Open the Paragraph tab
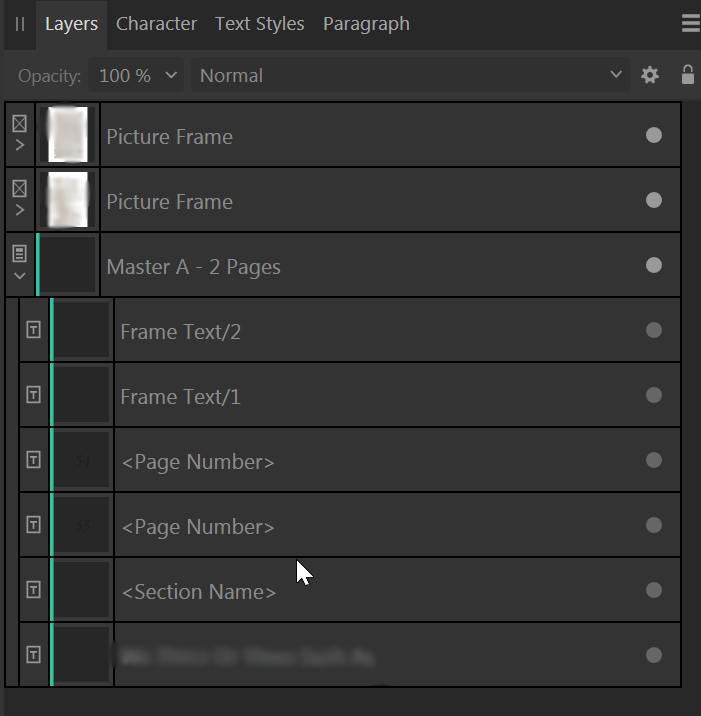The height and width of the screenshot is (716, 701). (x=366, y=24)
